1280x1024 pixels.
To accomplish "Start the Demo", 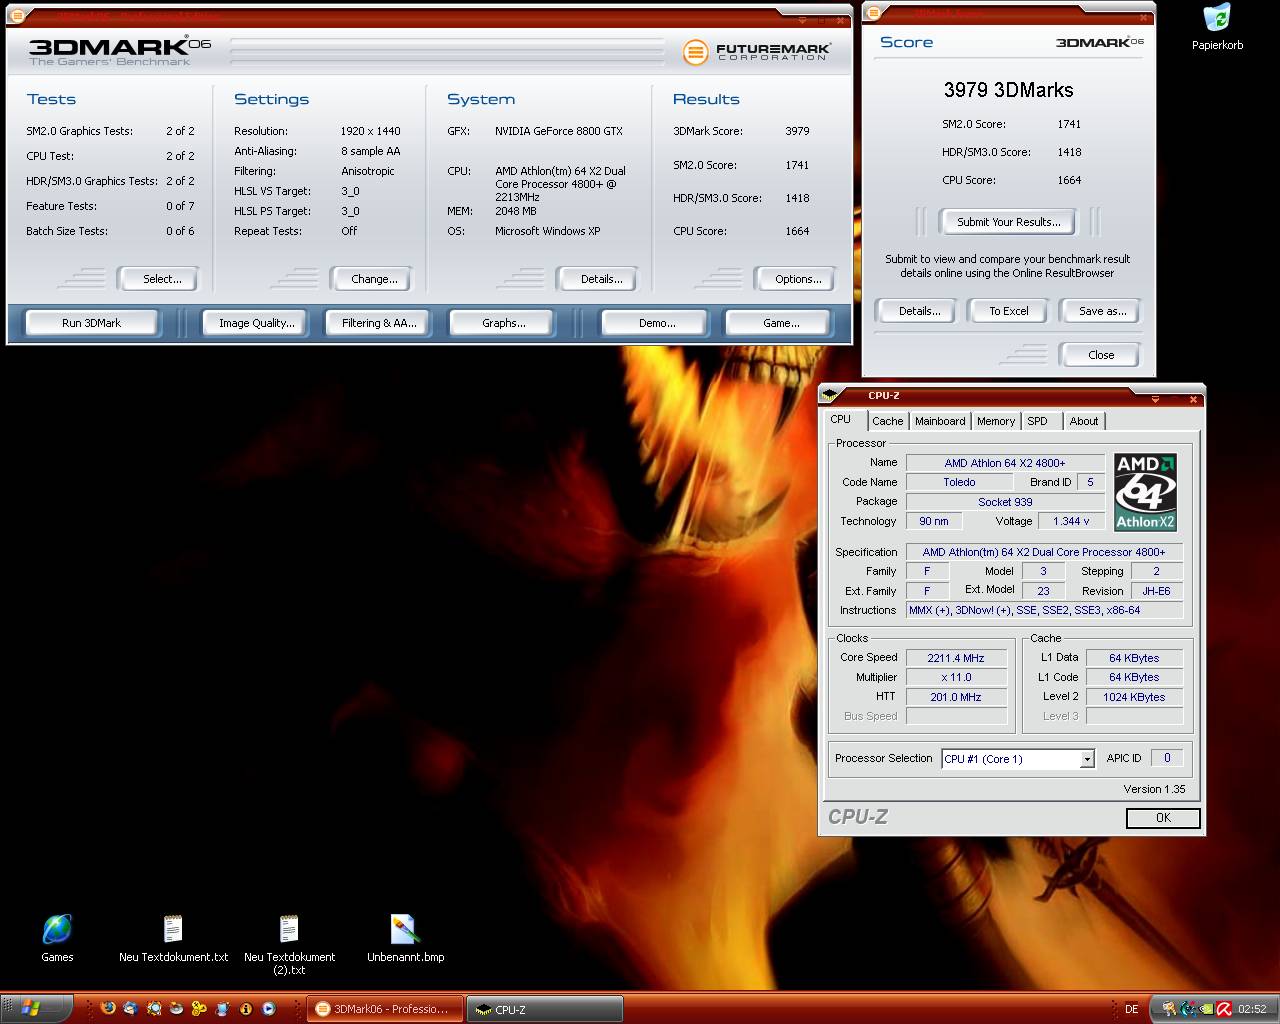I will 657,323.
